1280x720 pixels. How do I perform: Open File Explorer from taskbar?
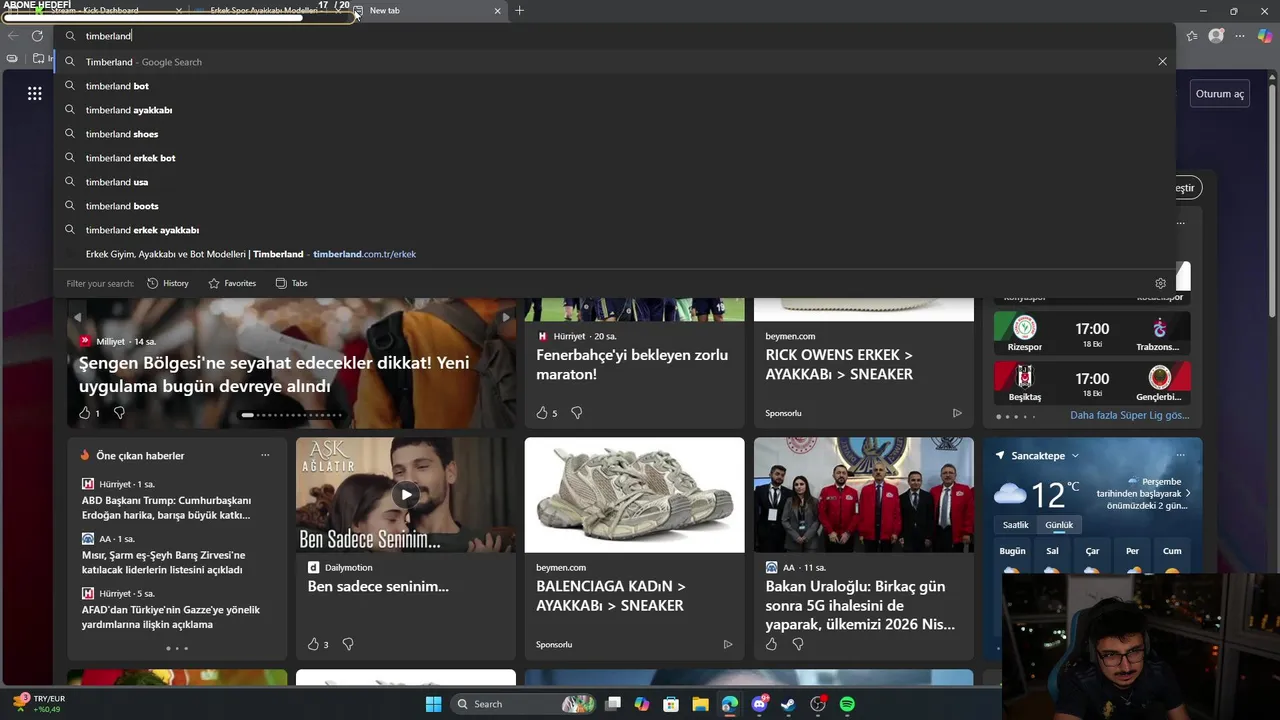(x=700, y=704)
